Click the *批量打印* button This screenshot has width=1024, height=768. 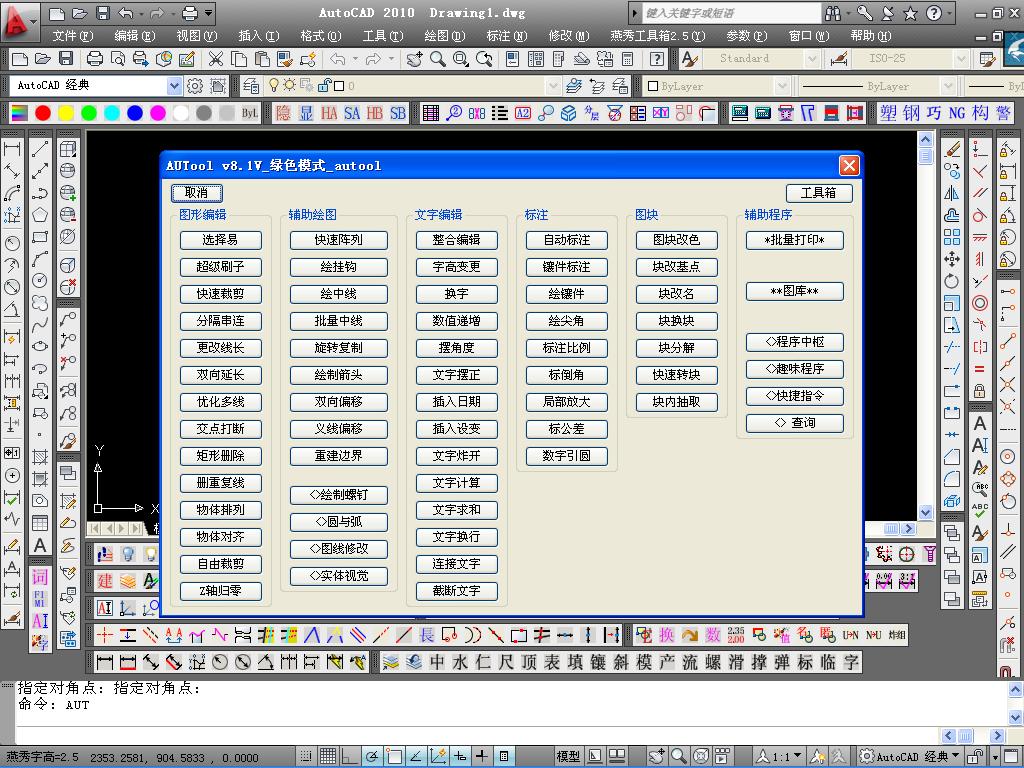click(x=795, y=240)
